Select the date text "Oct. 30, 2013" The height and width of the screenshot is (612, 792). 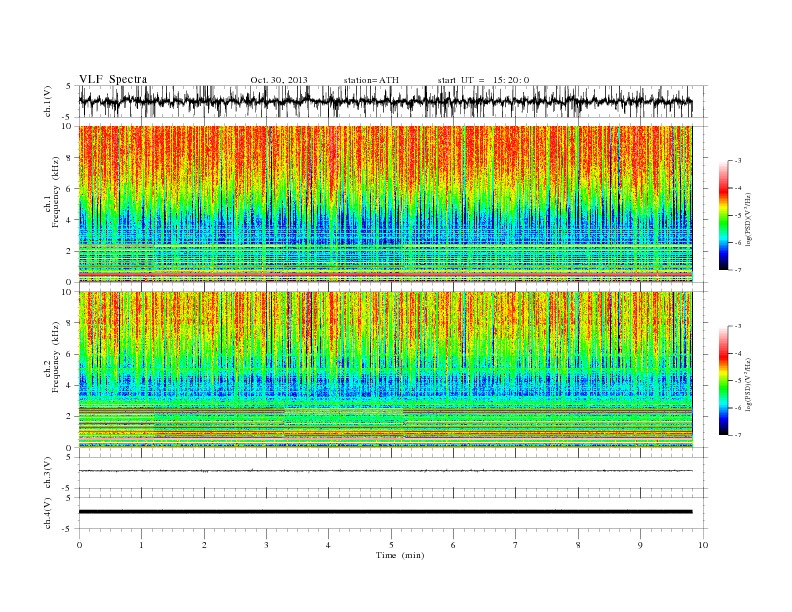click(279, 80)
